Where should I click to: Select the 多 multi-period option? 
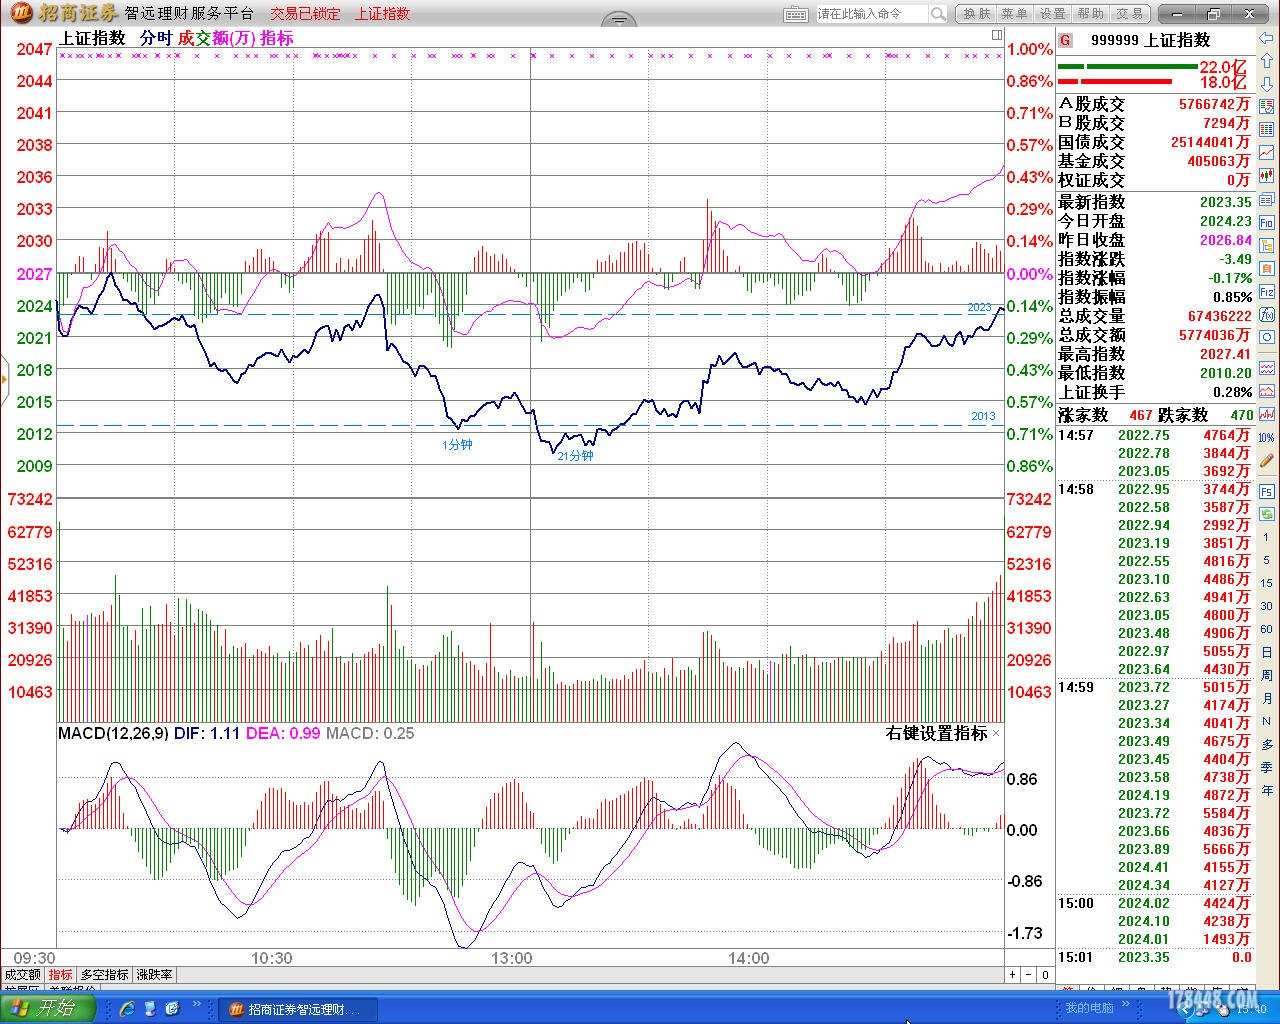(x=1266, y=745)
